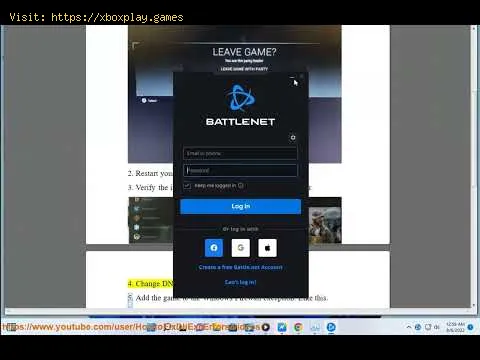Open Battle.net login settings gear
This screenshot has width=480, height=360.
click(x=293, y=137)
